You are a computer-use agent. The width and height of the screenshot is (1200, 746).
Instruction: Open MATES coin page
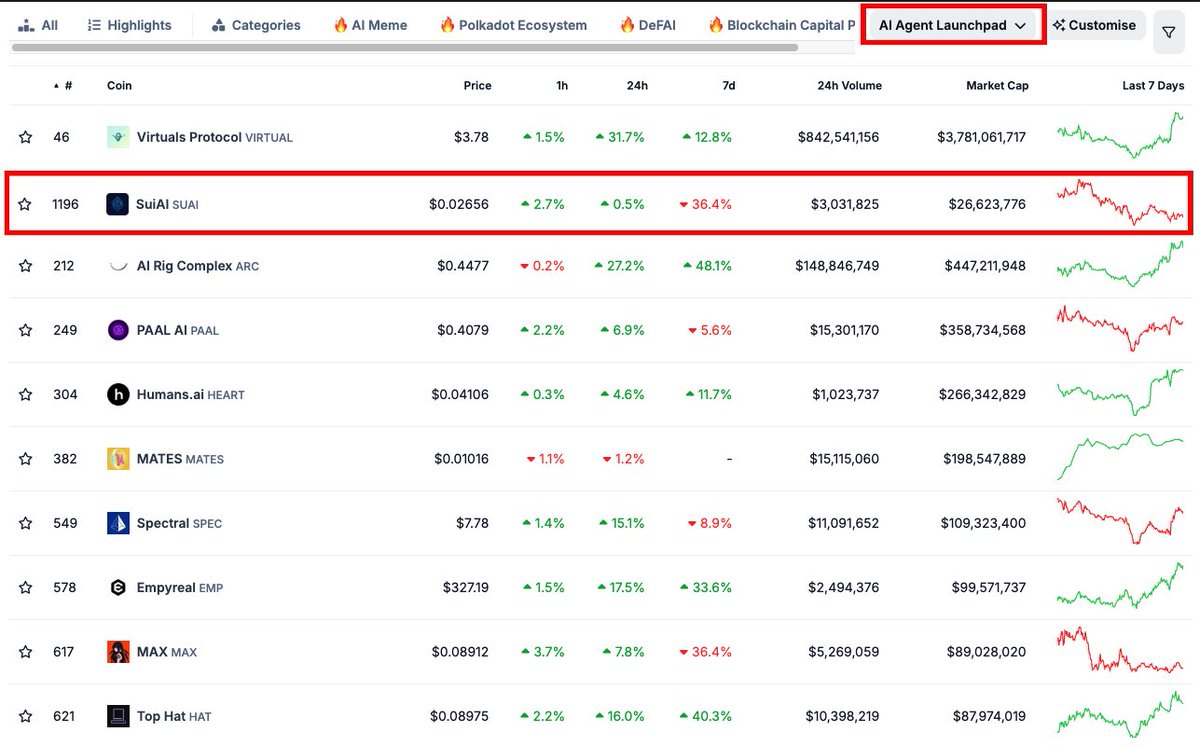[x=180, y=459]
